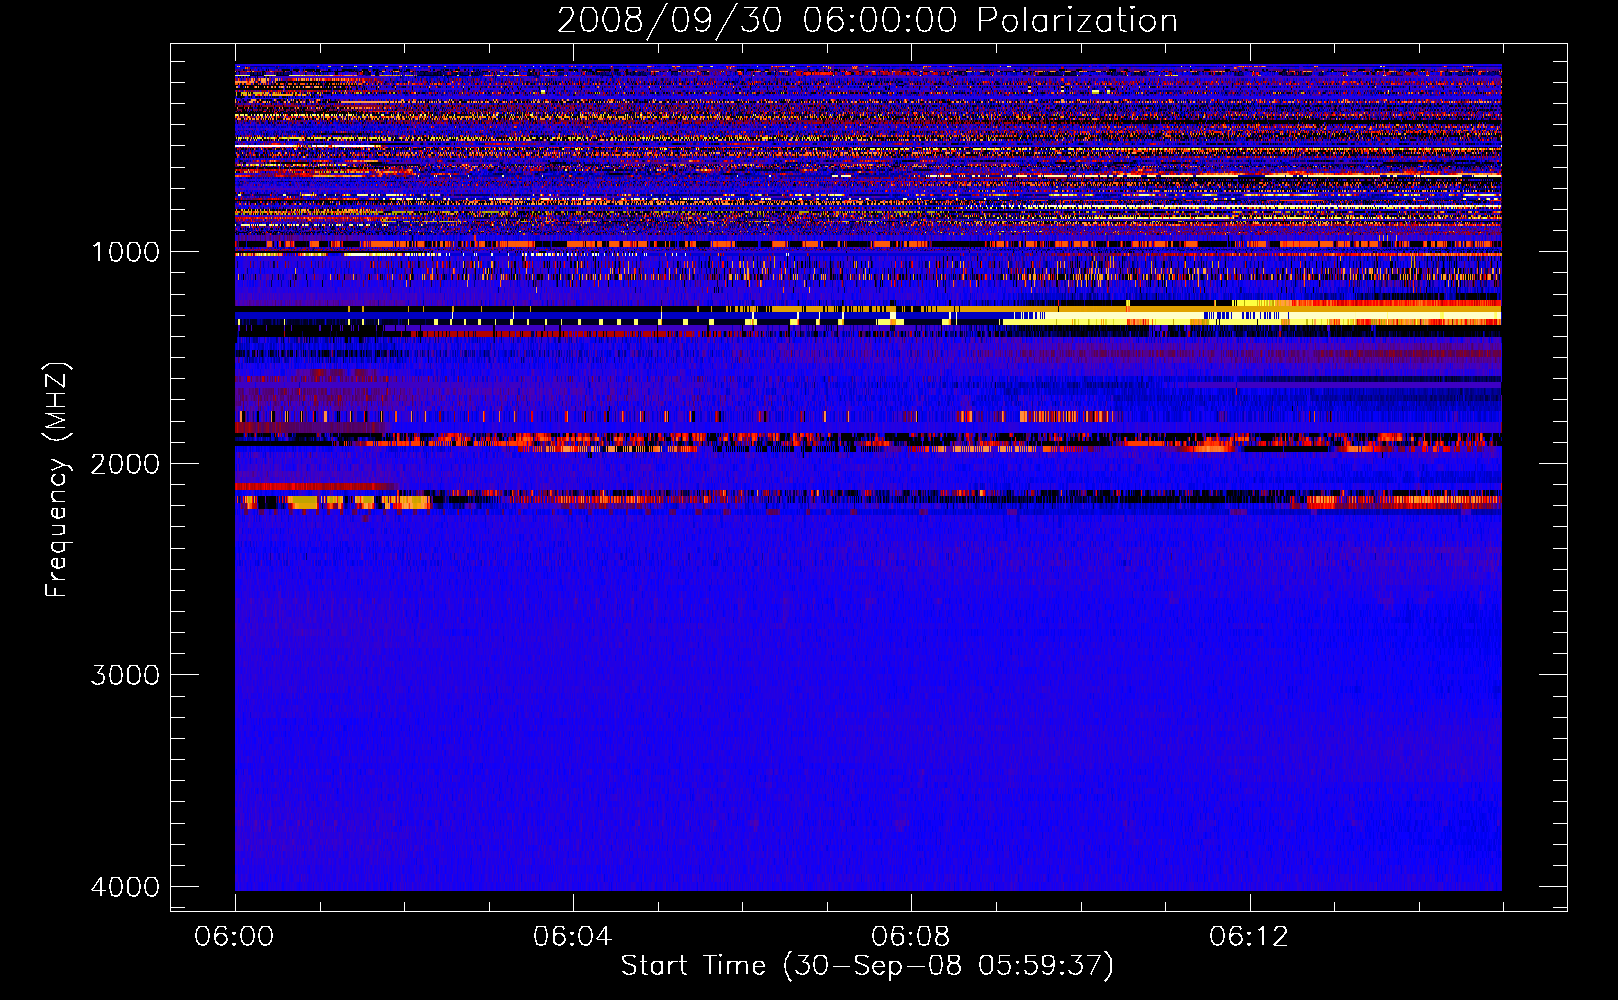Click the 06:08 time tick label

(x=910, y=937)
